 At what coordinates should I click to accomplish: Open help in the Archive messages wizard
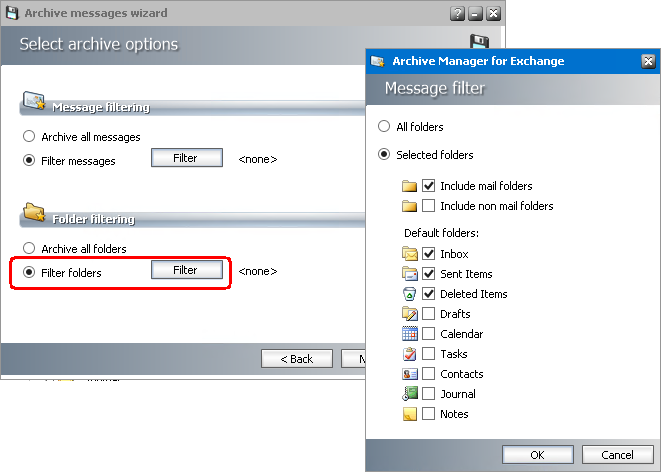coord(457,13)
